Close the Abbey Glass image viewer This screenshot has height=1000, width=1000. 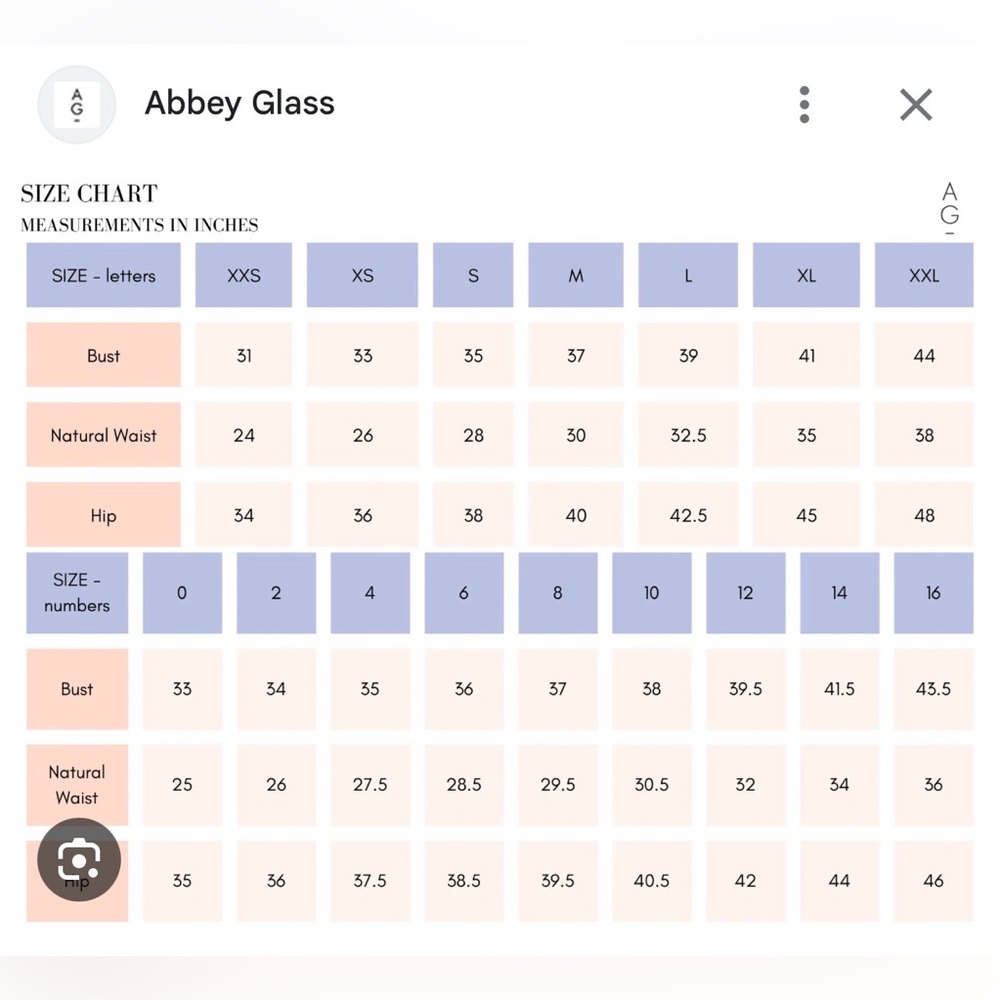coord(916,105)
